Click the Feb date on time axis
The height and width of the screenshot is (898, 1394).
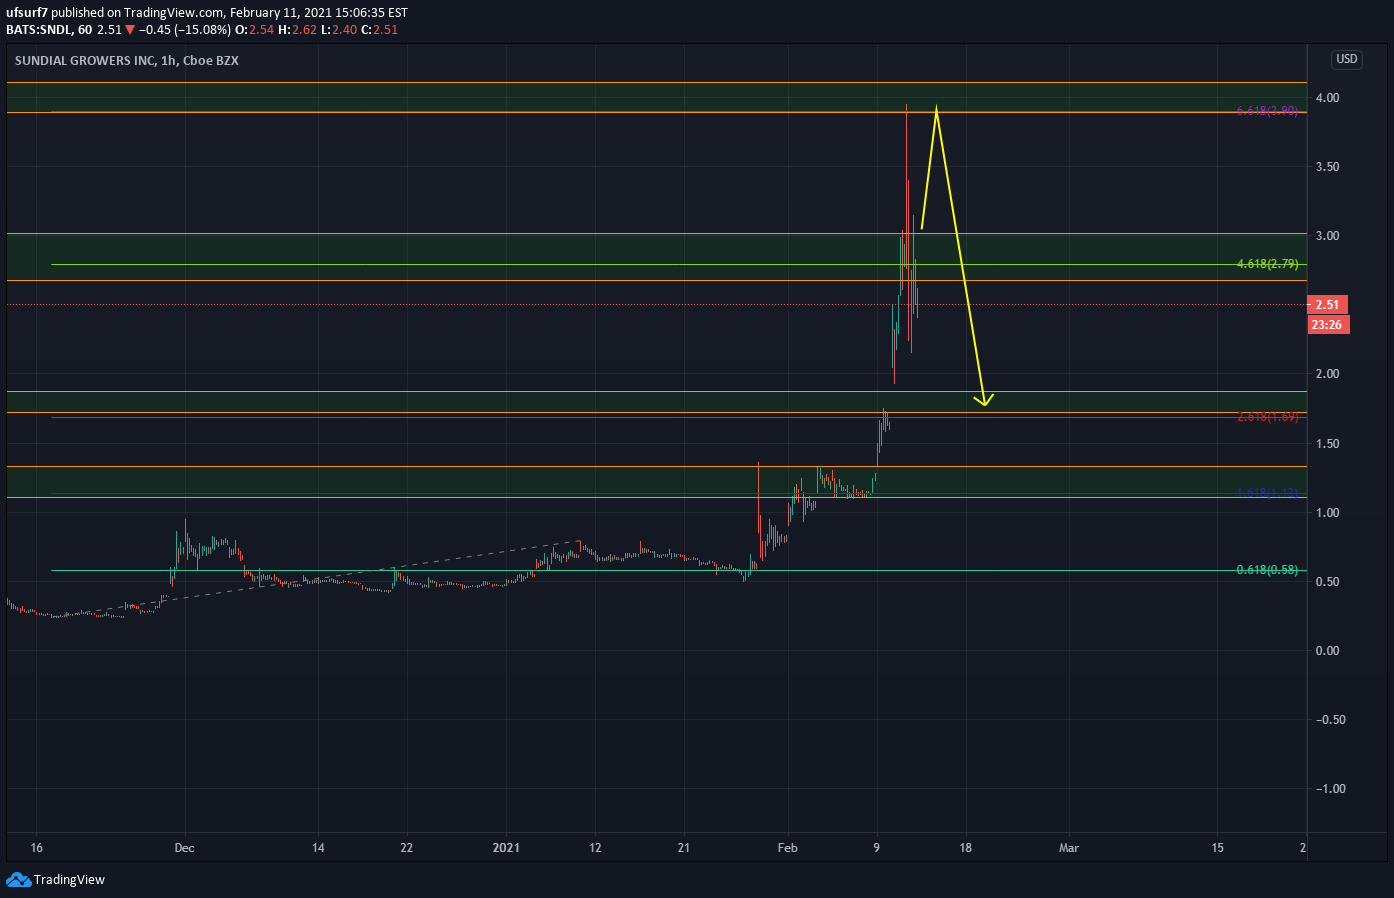click(x=788, y=848)
